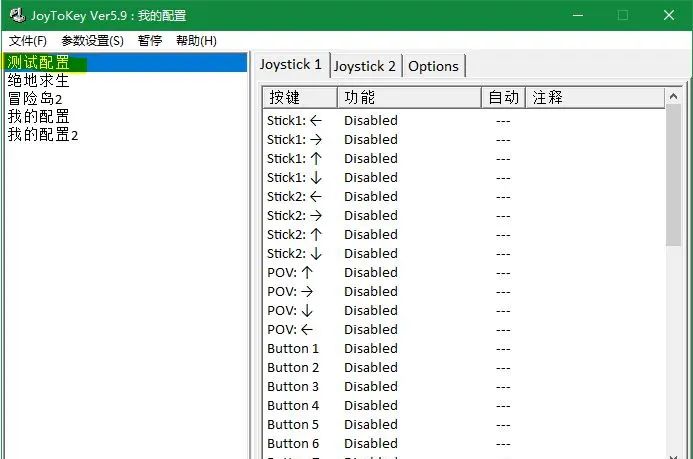The image size is (693, 459).
Task: Select the 绝地求生 profile
Action: coord(126,80)
